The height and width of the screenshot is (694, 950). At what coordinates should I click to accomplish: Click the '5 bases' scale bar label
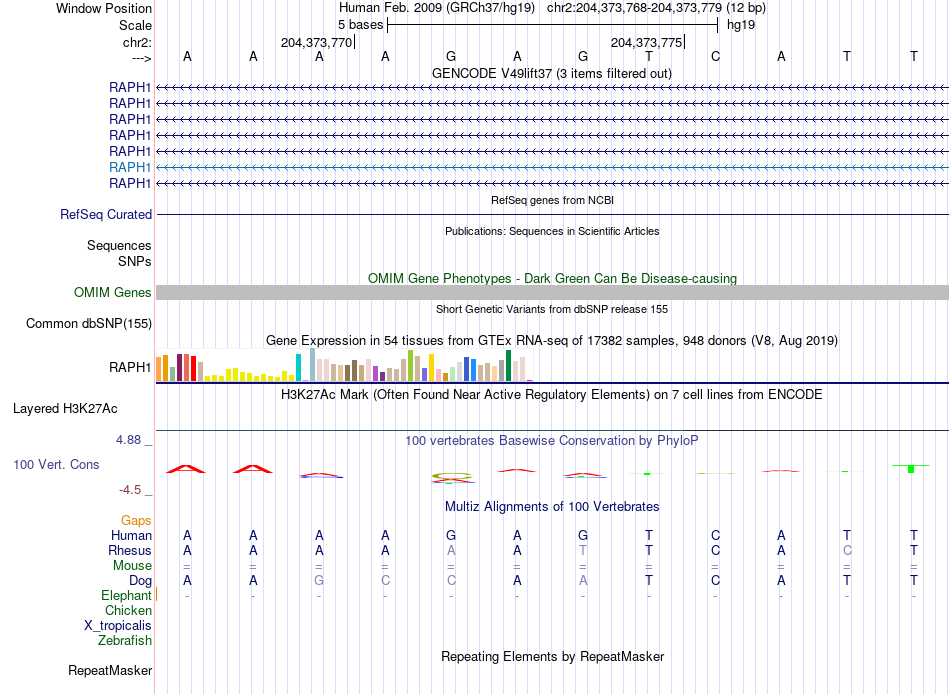click(x=360, y=25)
